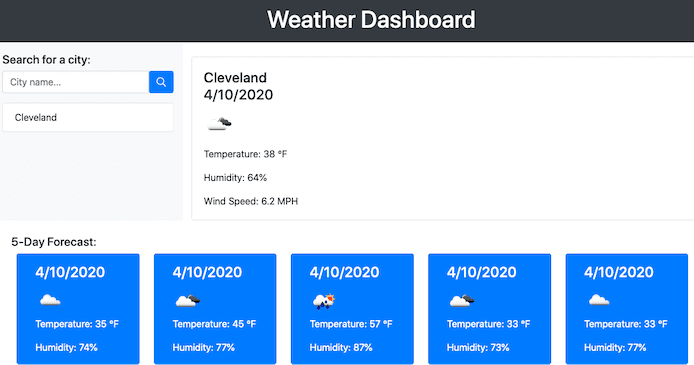Screen dimensions: 694x365
Task: Select the forecast card with Humidity: 87%
Action: [352, 309]
